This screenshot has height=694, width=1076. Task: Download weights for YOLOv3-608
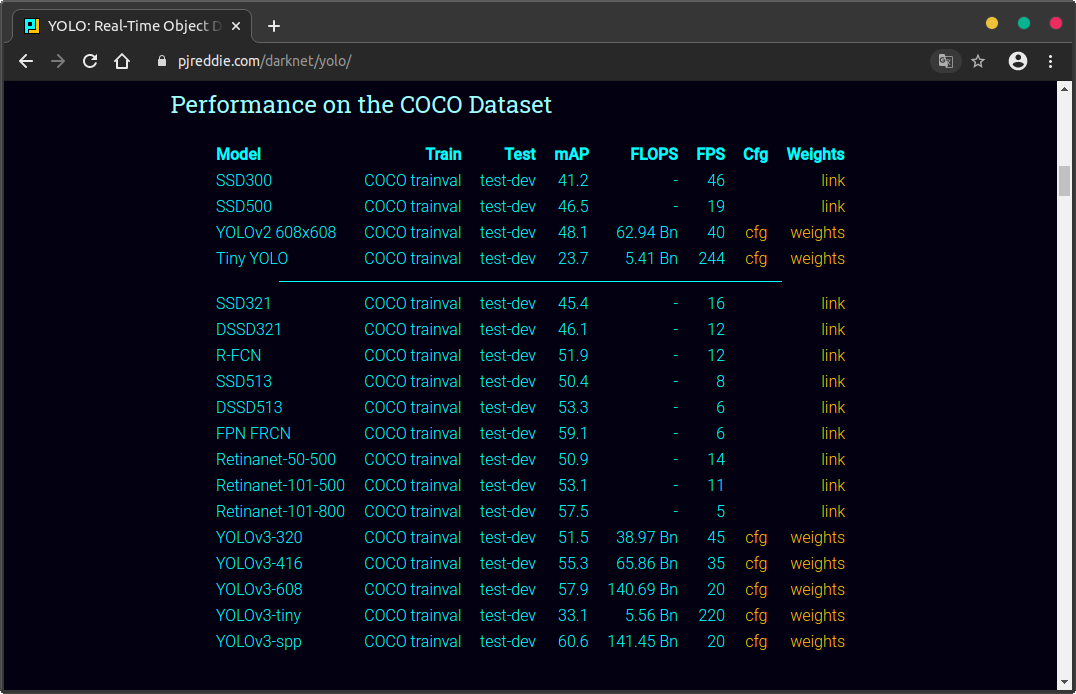click(817, 590)
